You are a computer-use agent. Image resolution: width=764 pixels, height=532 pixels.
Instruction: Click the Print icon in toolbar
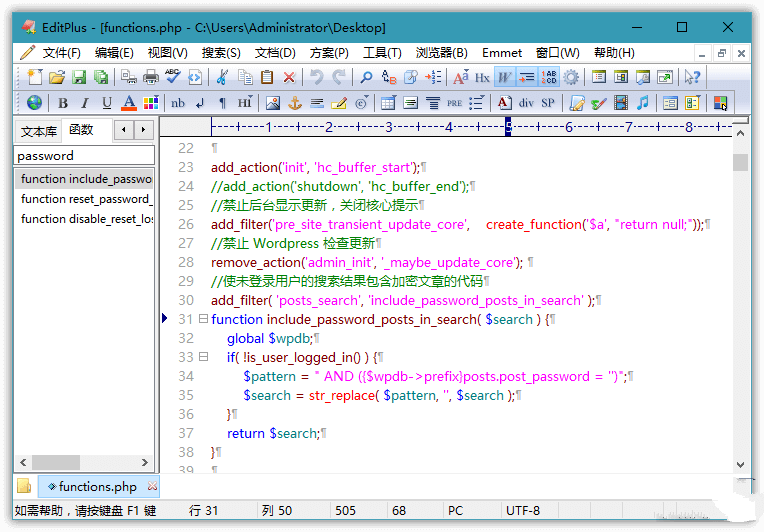pos(150,77)
